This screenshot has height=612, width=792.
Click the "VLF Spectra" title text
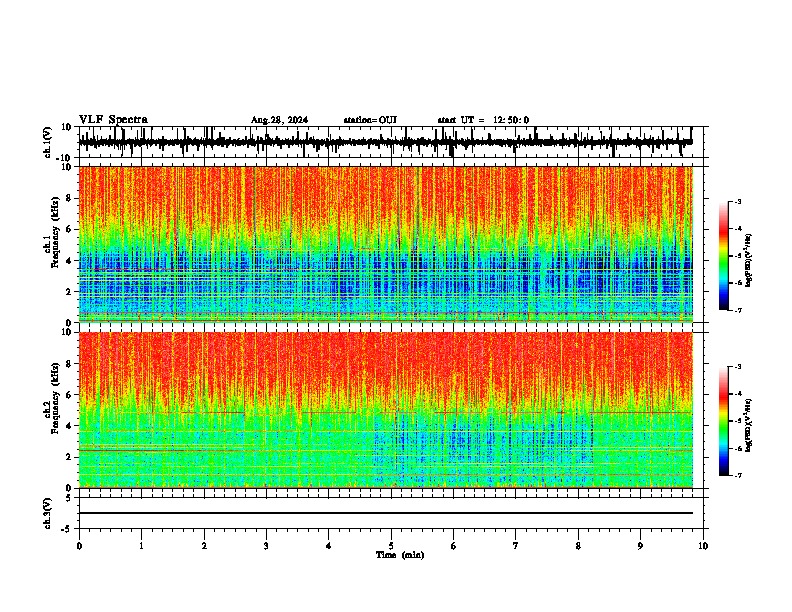point(113,120)
